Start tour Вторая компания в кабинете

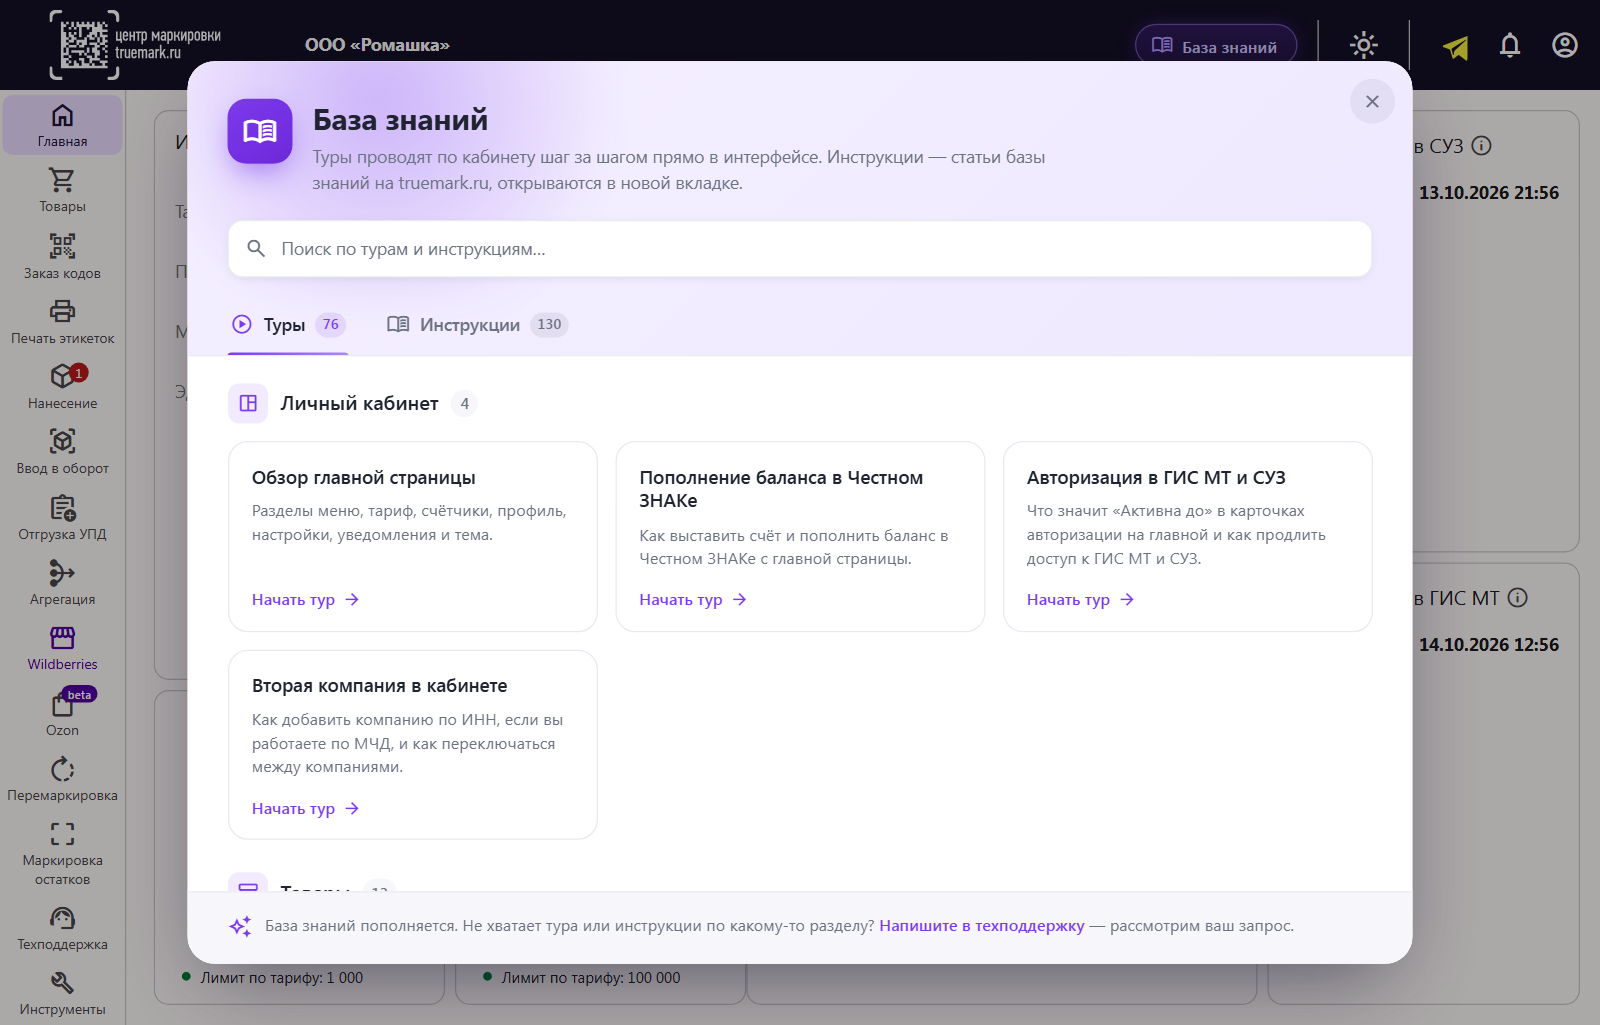click(x=305, y=809)
